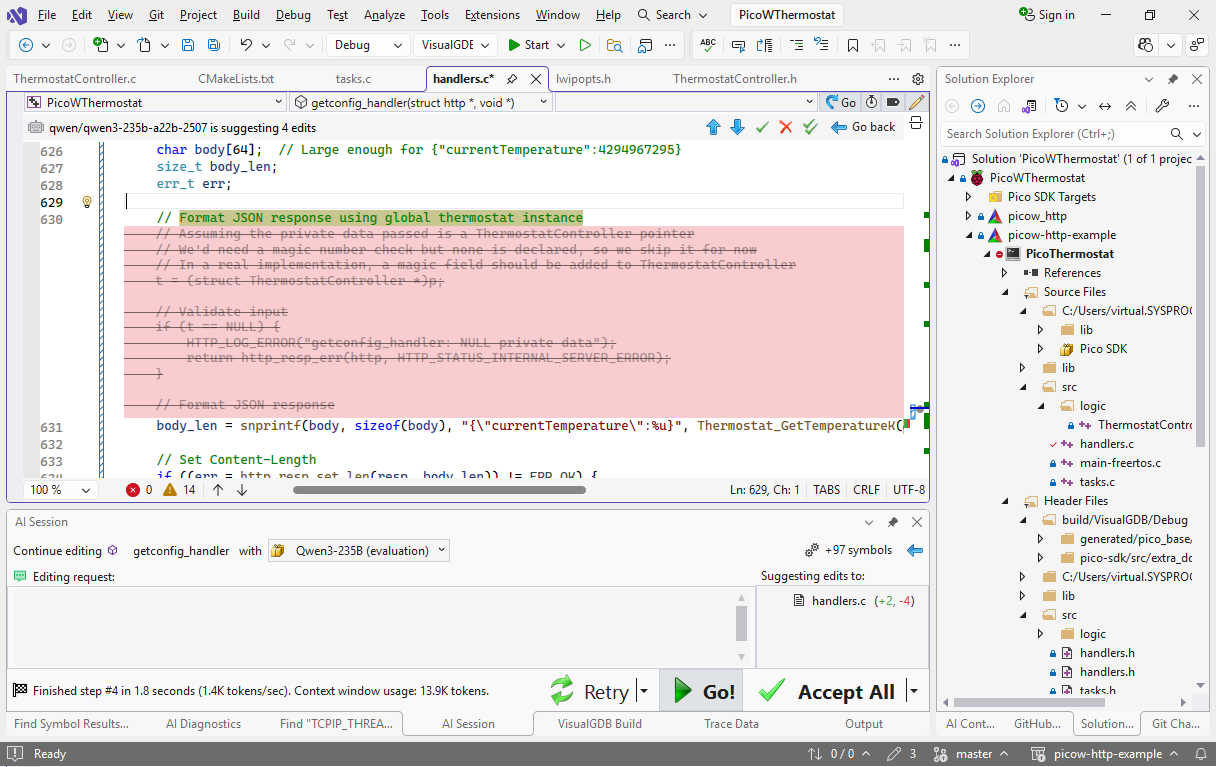
Task: Click the lightbulb quick actions icon
Action: 87,202
